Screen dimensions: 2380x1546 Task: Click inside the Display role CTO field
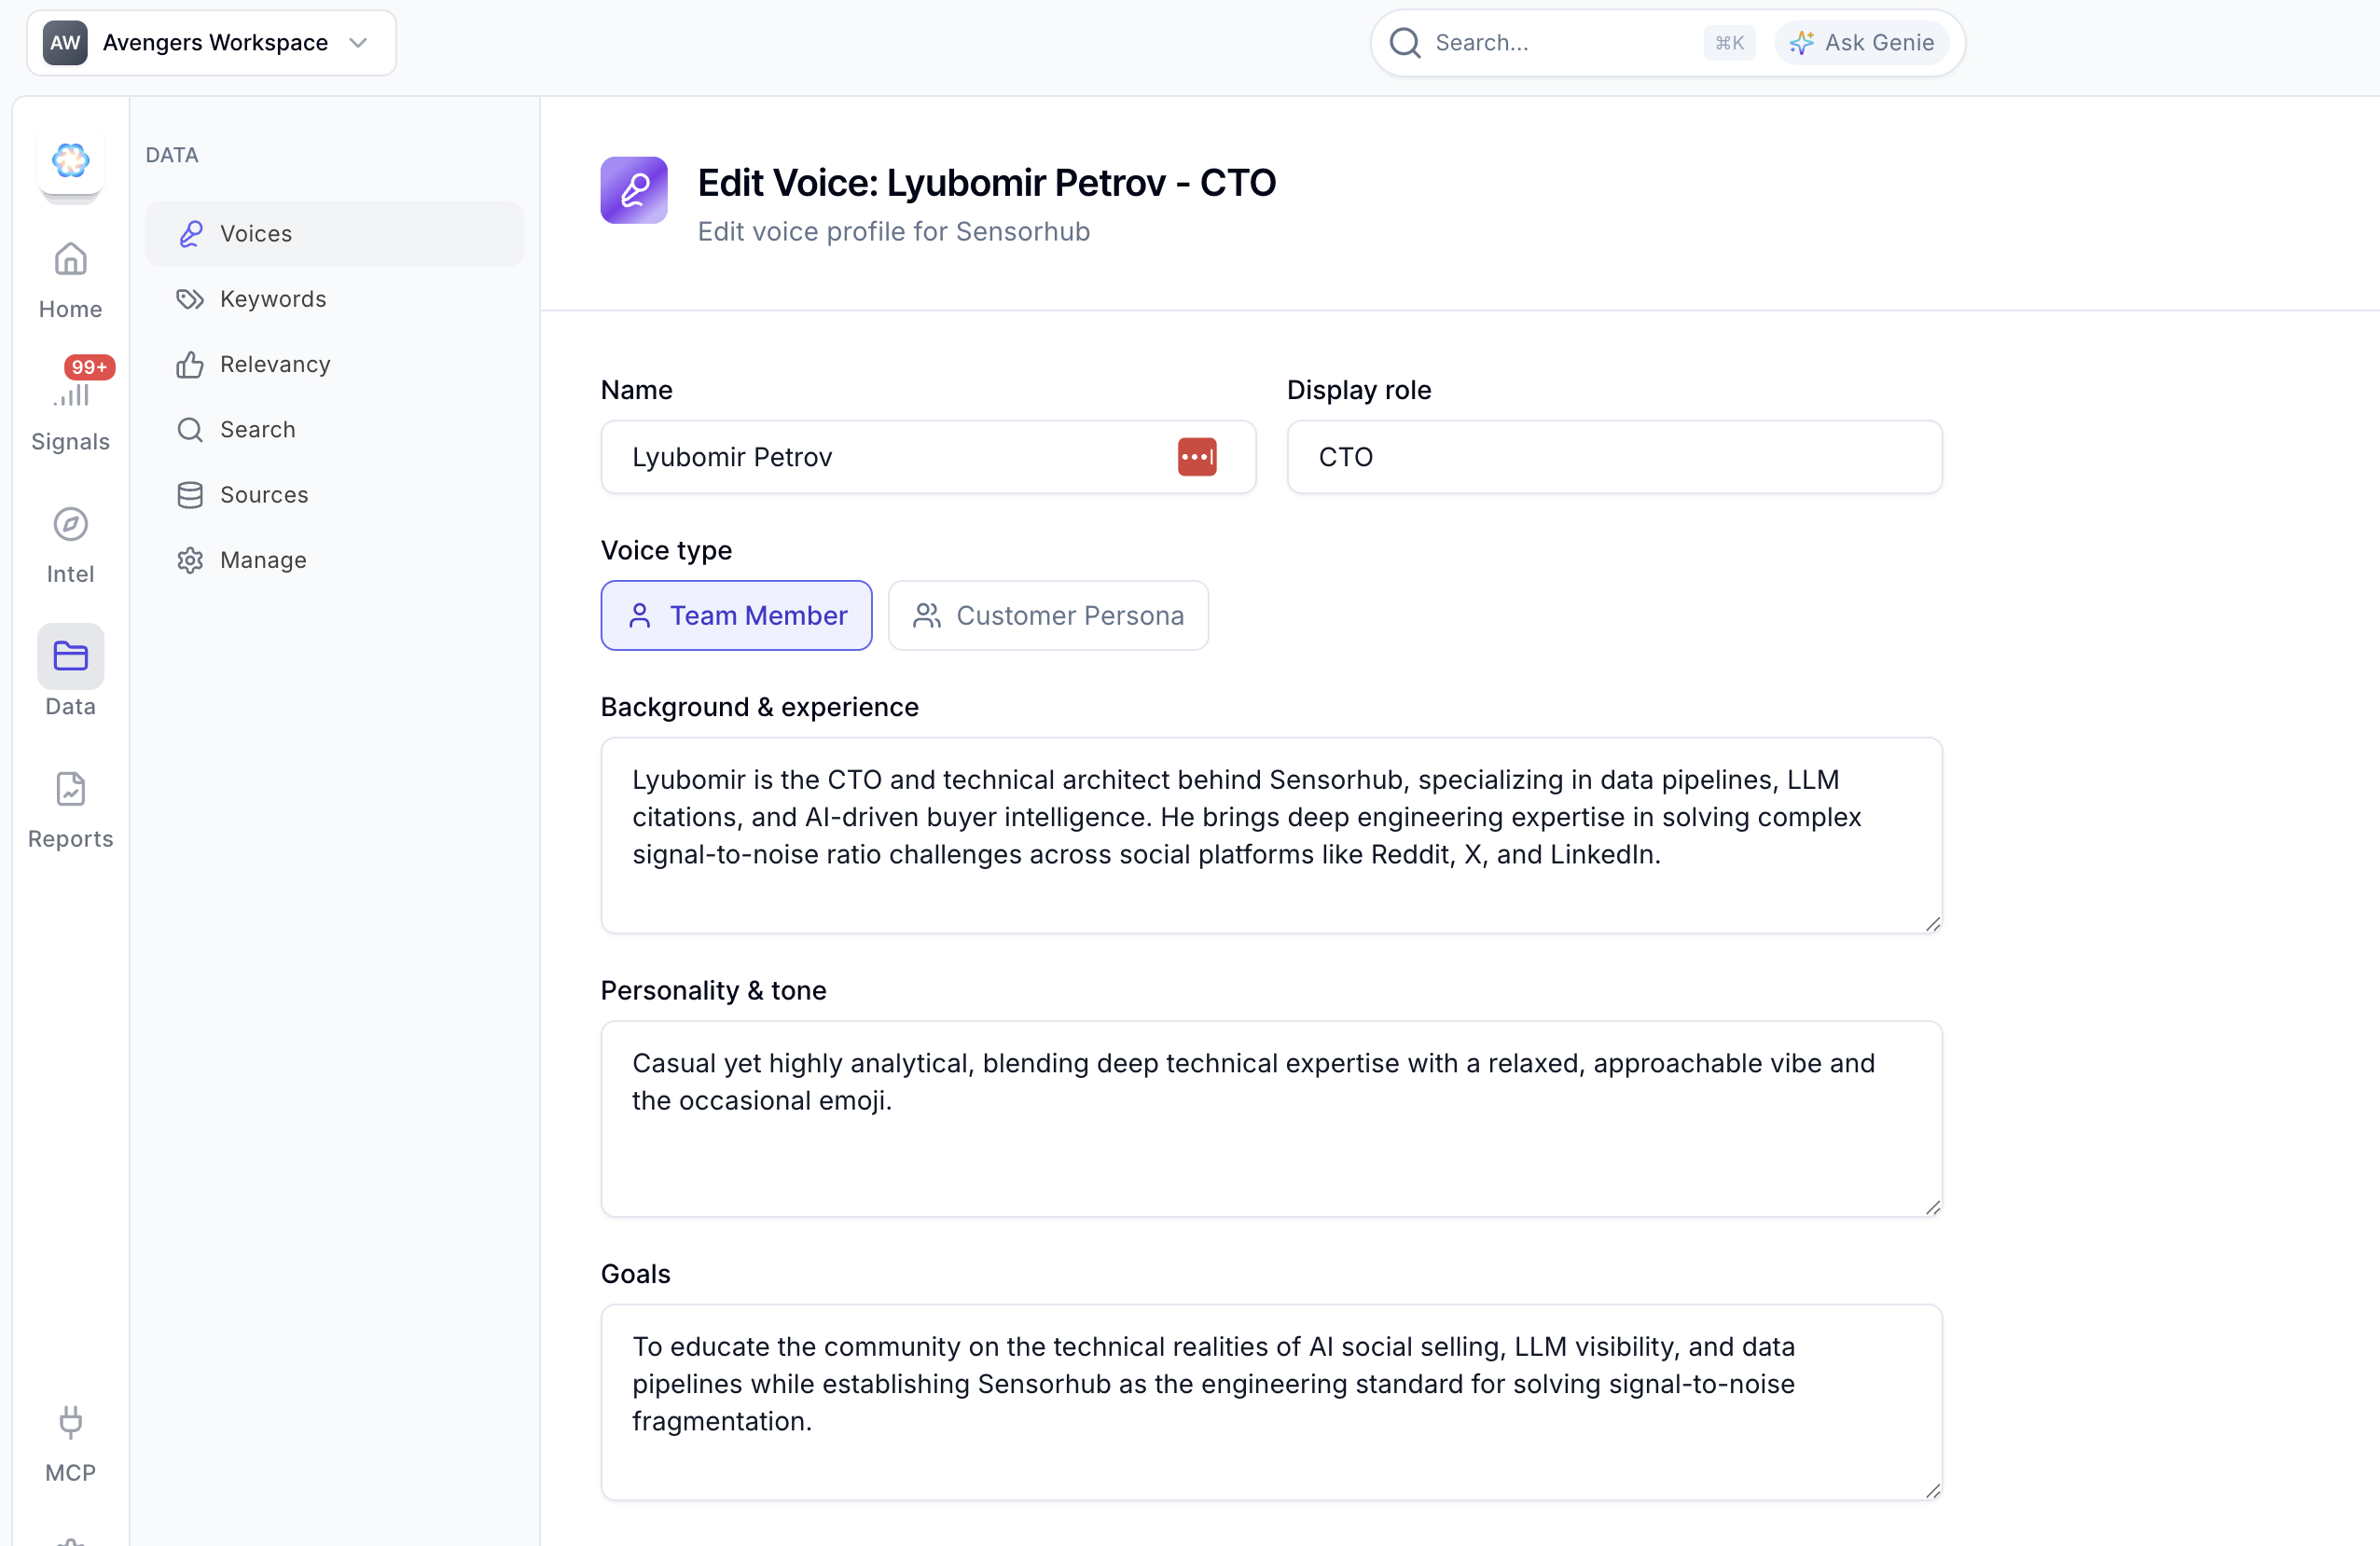[1613, 456]
